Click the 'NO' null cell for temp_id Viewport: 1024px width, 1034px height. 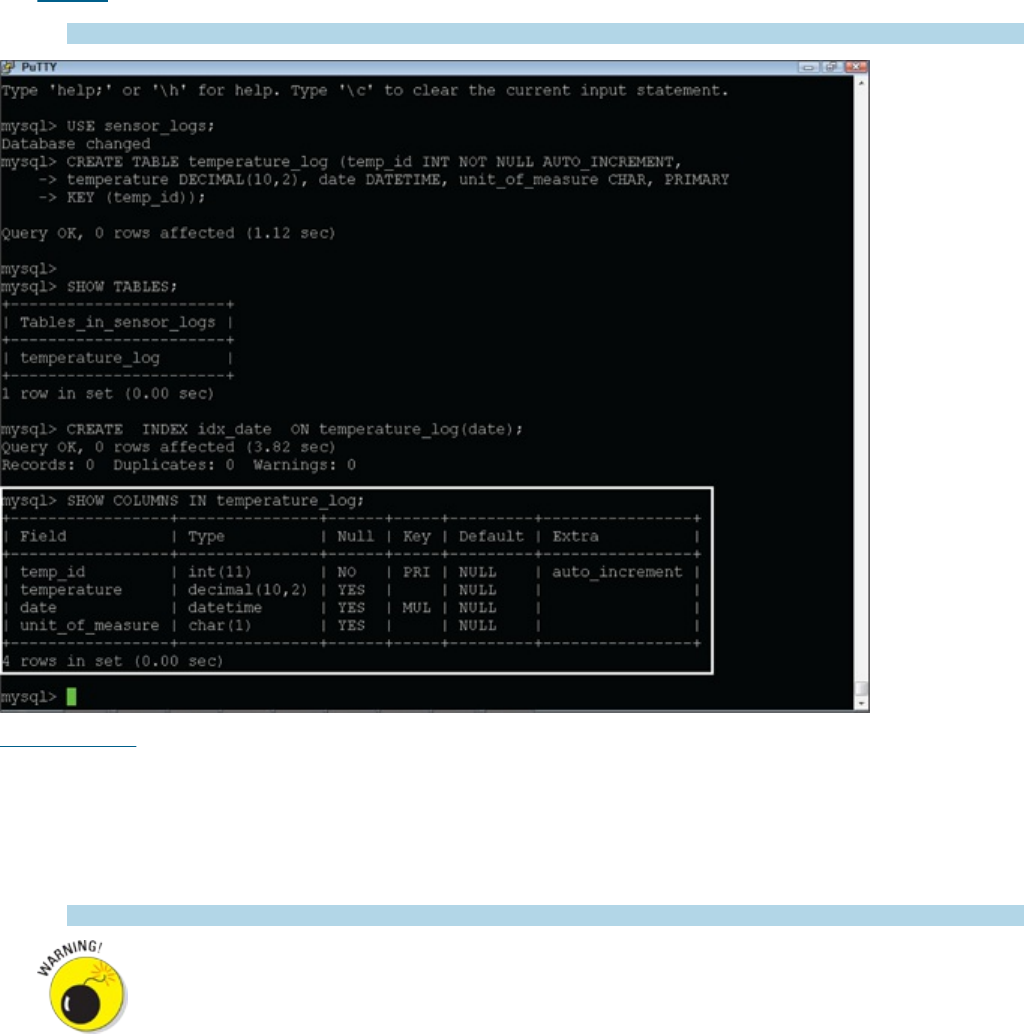point(346,572)
